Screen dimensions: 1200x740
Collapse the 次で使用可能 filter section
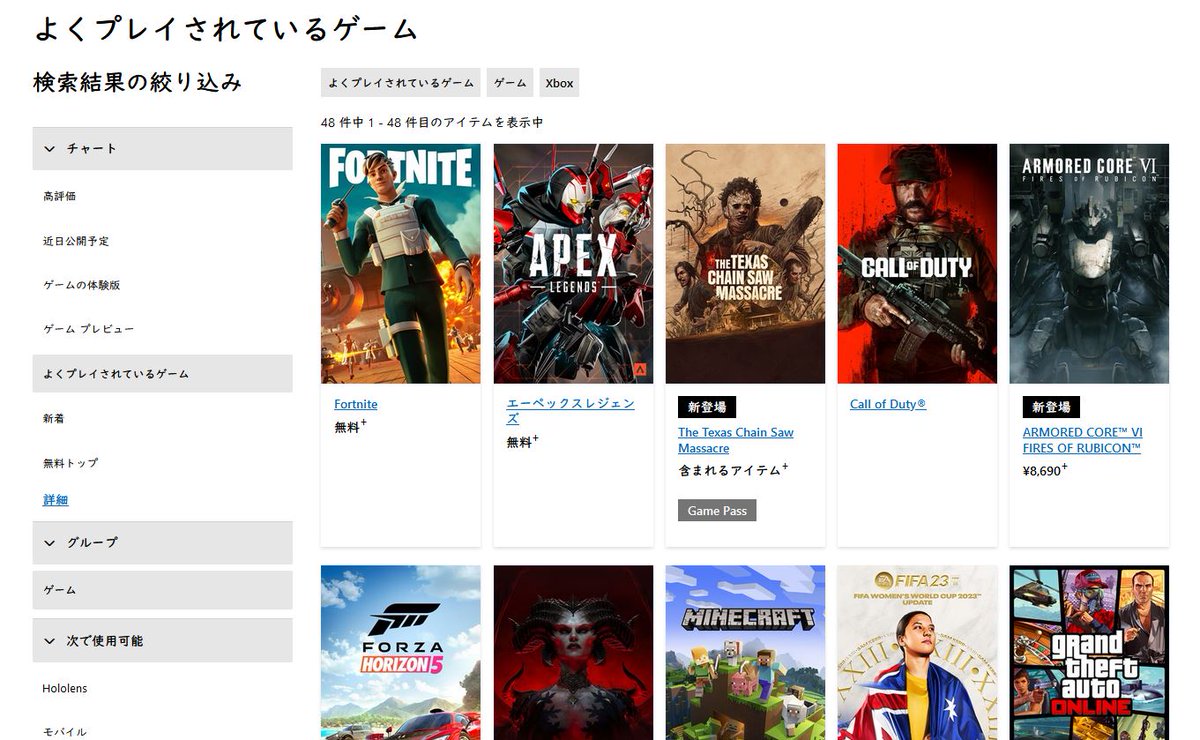tap(162, 640)
